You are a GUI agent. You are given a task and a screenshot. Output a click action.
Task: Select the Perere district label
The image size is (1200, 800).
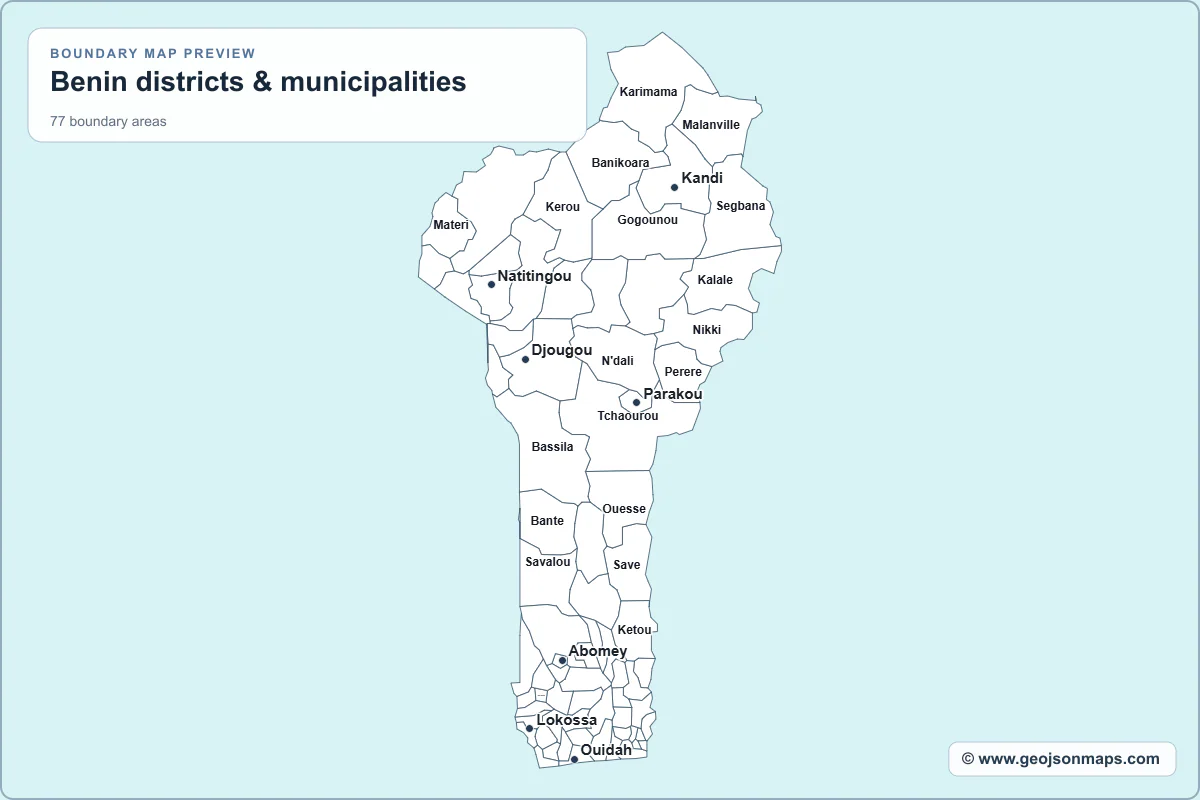pos(684,372)
